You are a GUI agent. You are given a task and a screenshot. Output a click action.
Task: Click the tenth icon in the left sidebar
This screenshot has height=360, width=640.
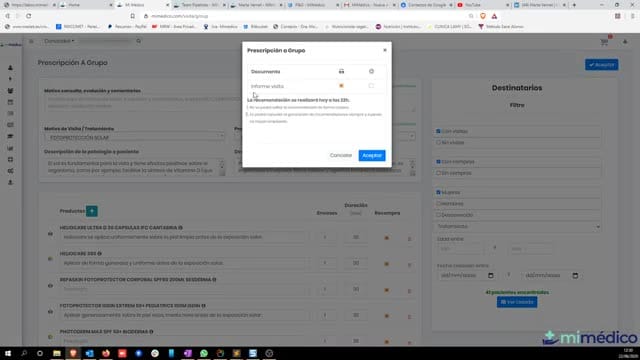coord(10,171)
